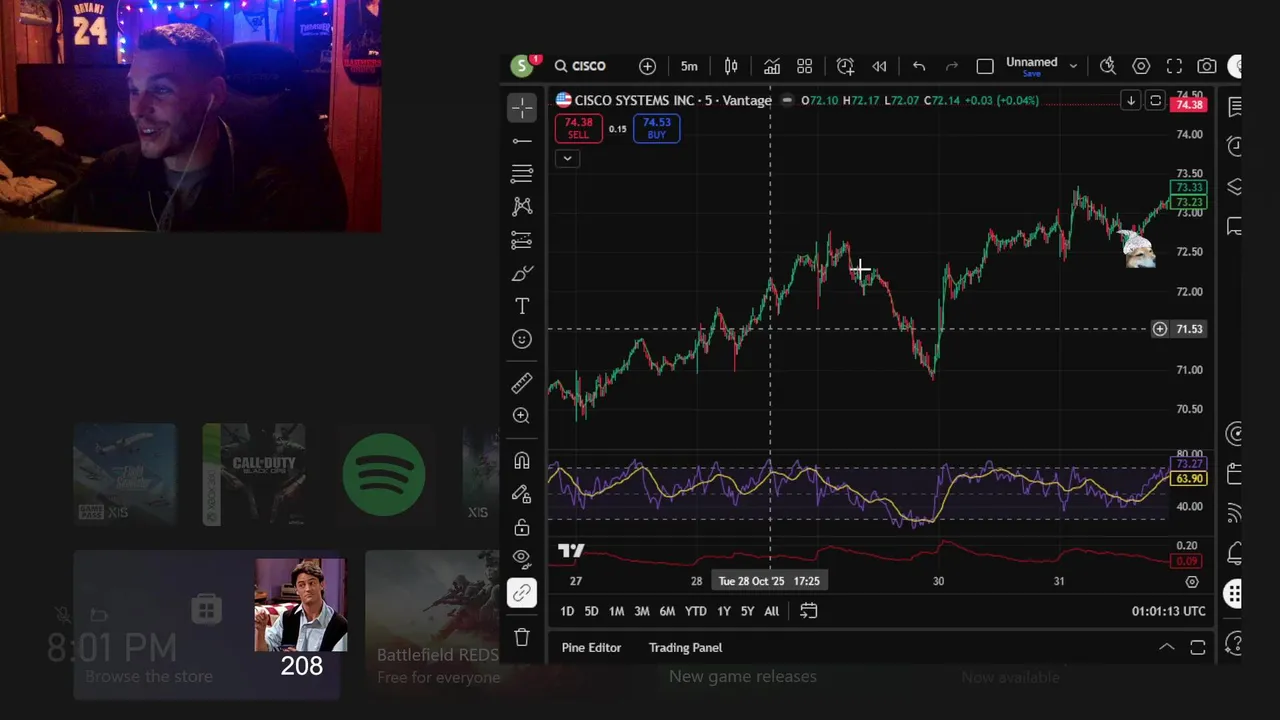Select the Text annotation tool
The height and width of the screenshot is (720, 1280).
(x=522, y=306)
